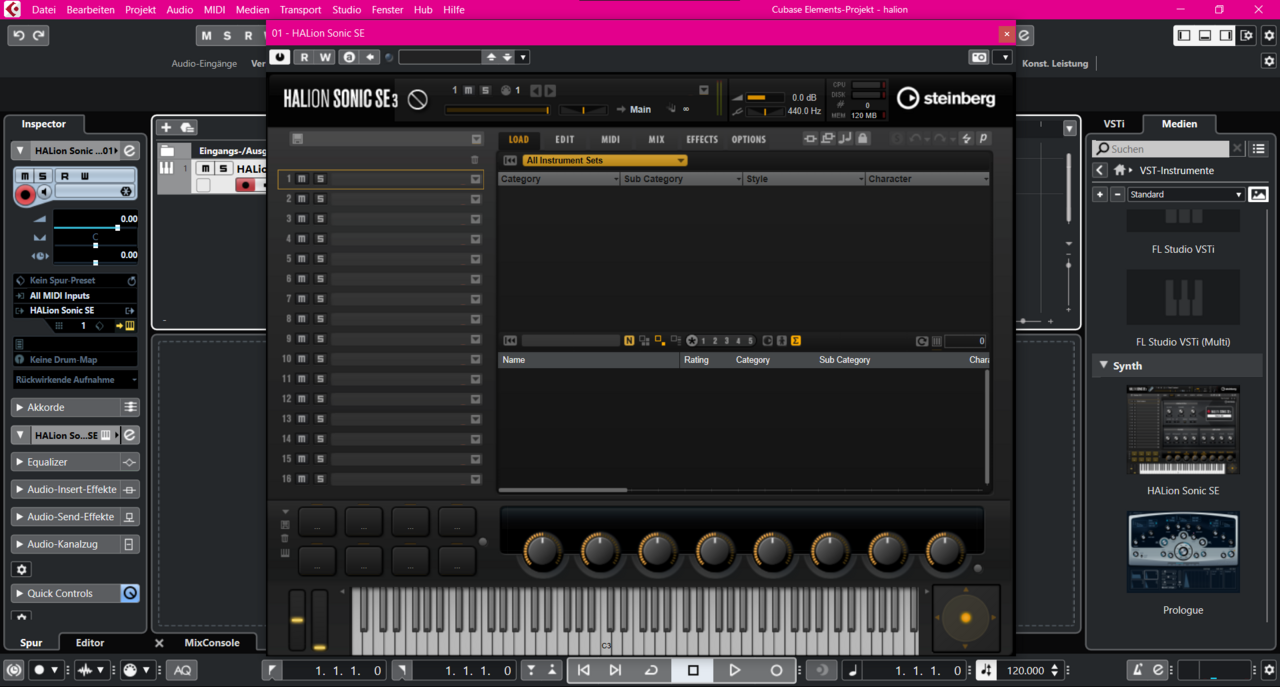Click the record enable button in Inspector
1280x687 pixels.
coord(25,194)
